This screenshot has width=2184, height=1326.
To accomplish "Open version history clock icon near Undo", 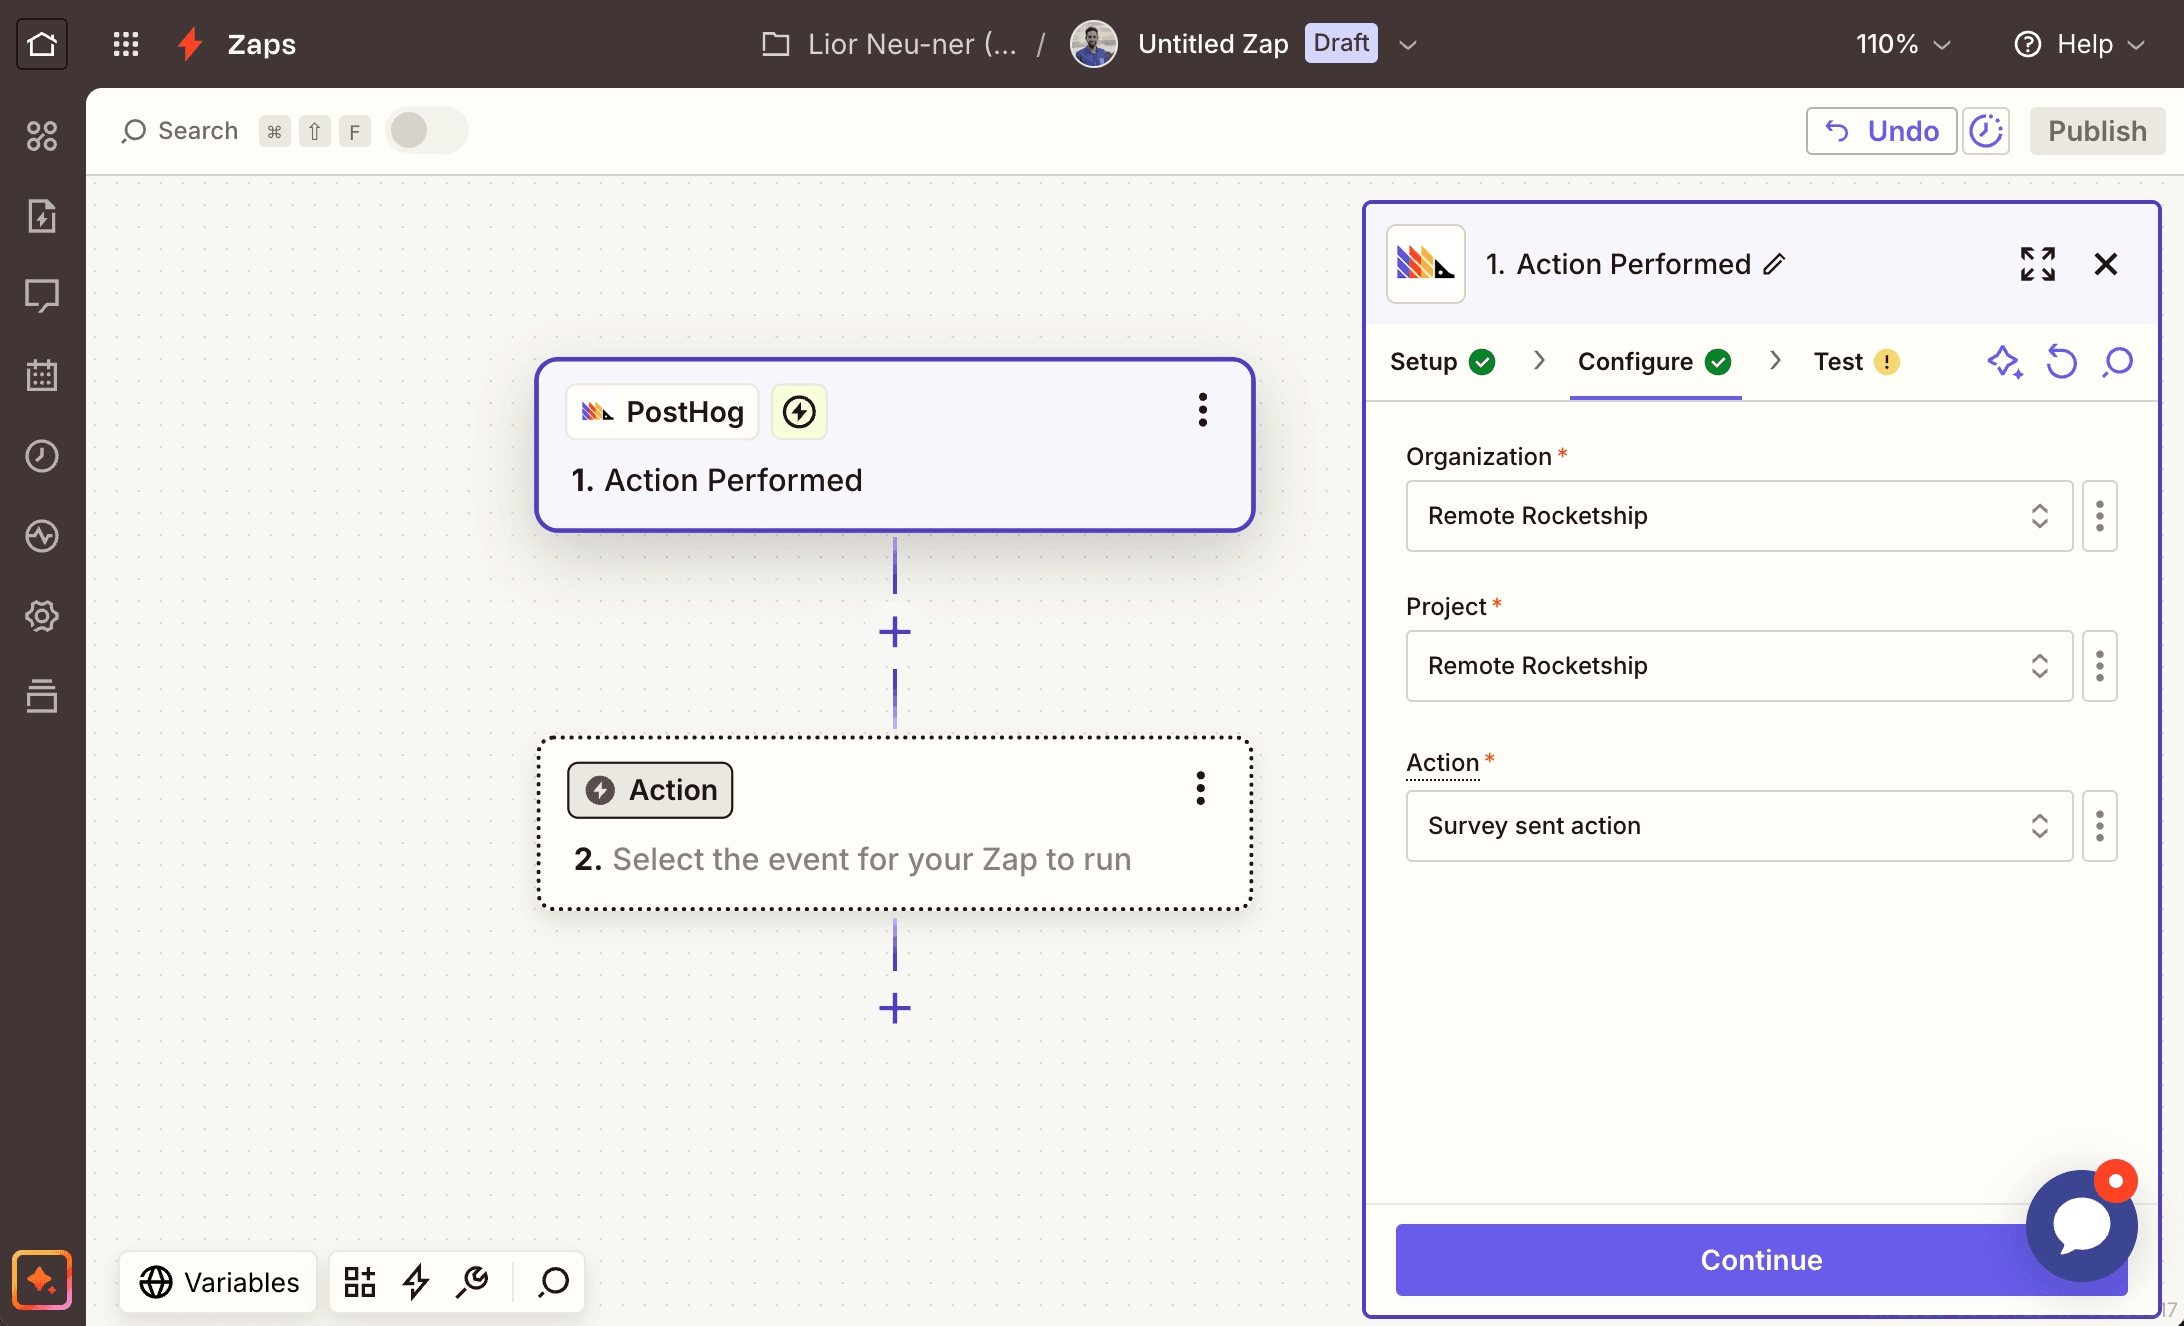I will (1986, 131).
